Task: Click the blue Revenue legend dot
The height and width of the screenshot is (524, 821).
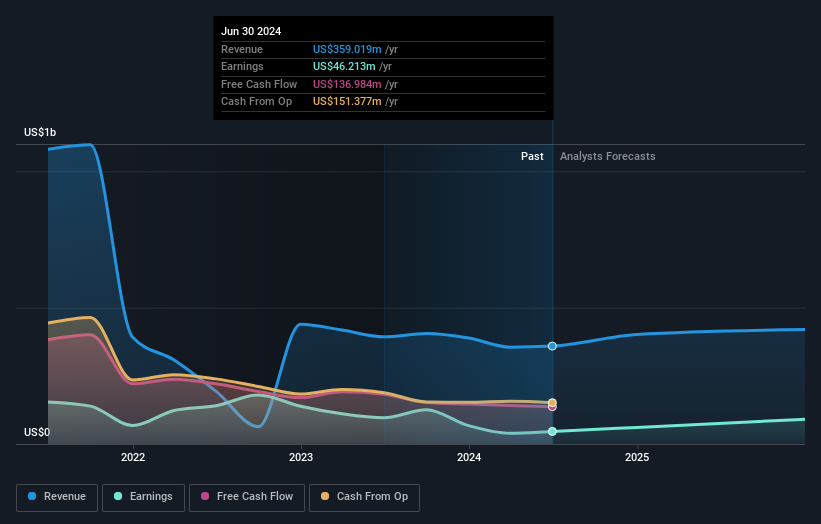Action: [x=32, y=496]
